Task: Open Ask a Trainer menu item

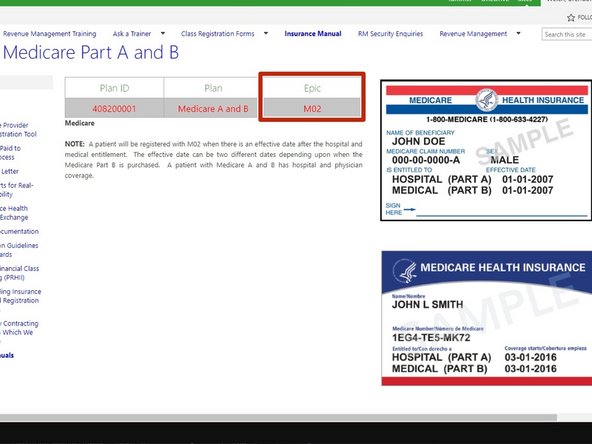Action: coord(132,34)
